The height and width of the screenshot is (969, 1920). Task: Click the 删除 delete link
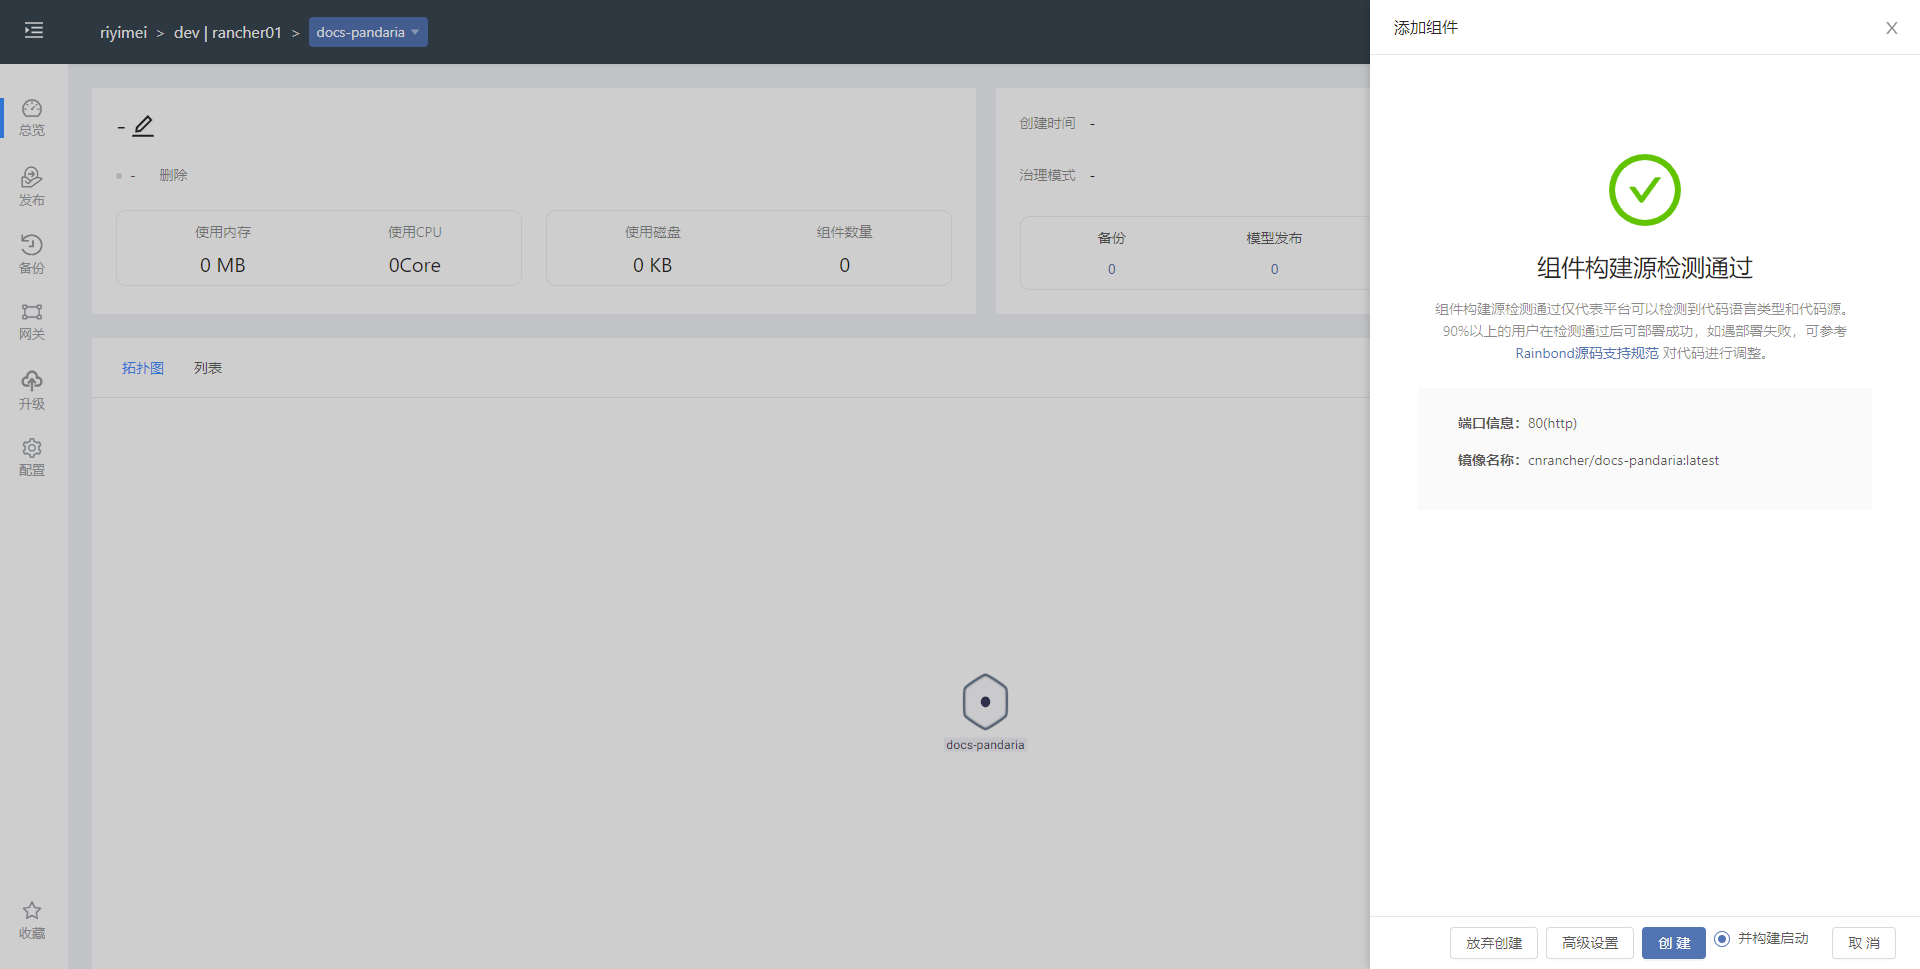(x=173, y=175)
